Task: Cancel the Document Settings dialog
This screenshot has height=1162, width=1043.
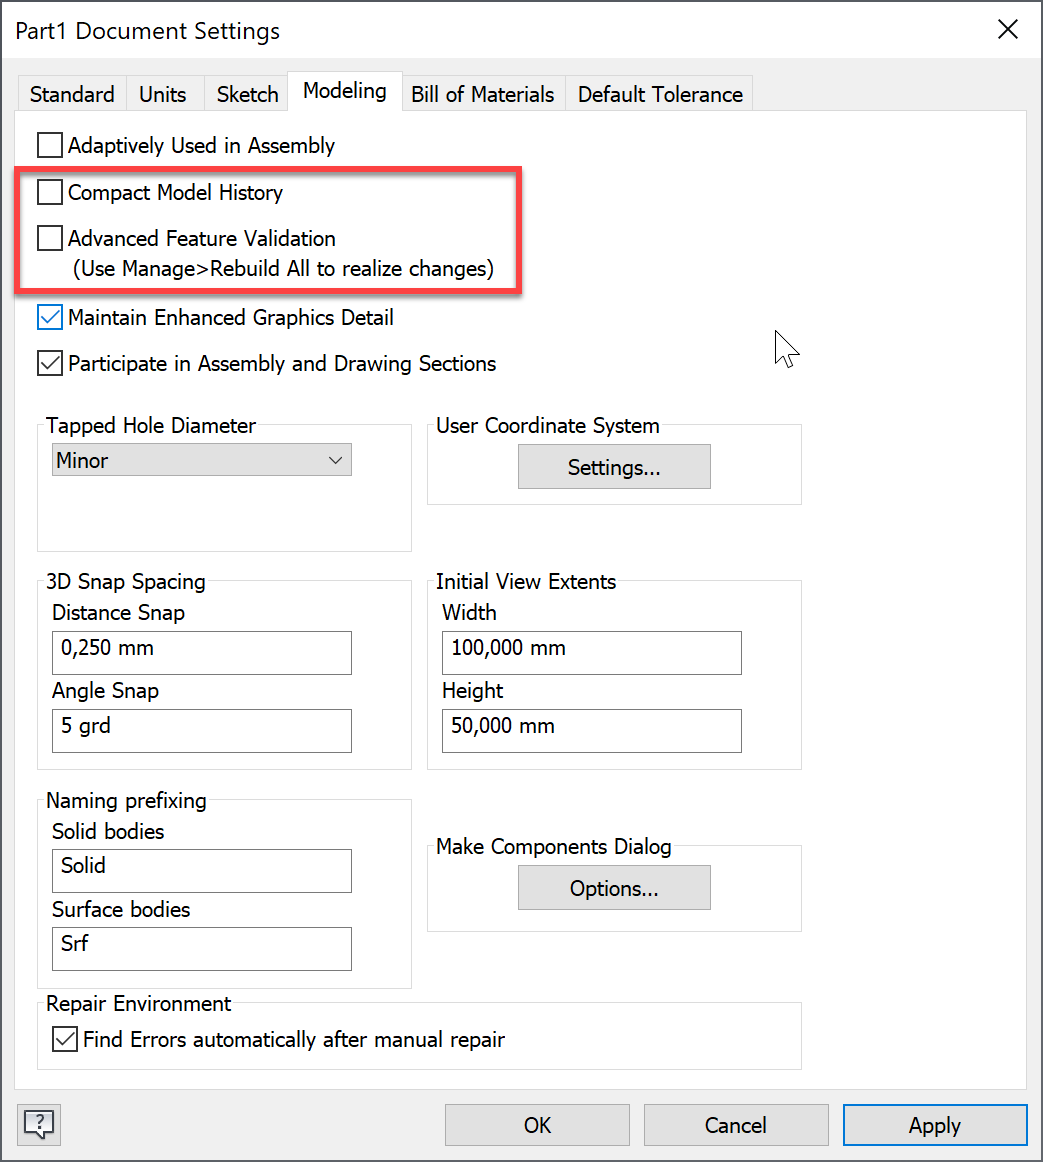Action: (736, 1124)
